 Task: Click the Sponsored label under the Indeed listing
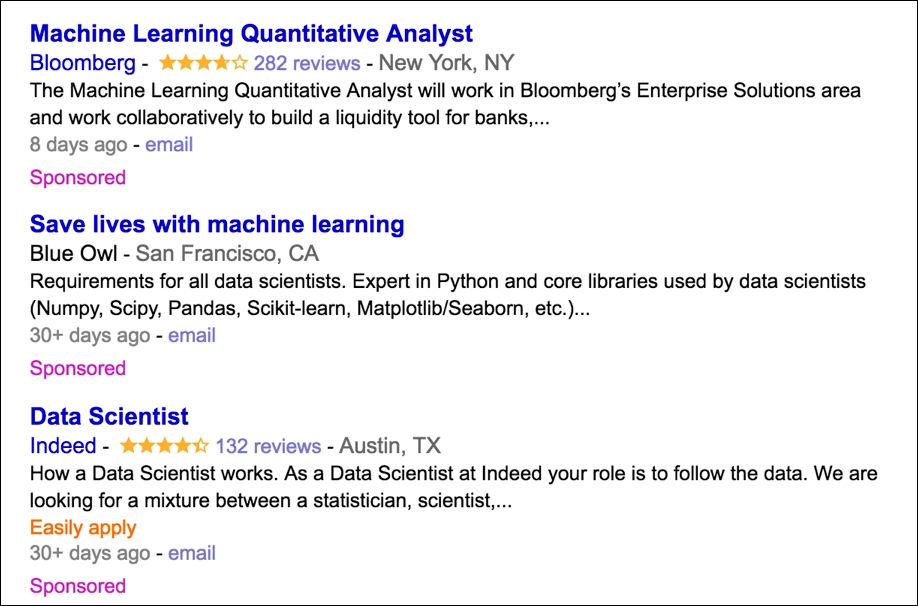pos(78,586)
